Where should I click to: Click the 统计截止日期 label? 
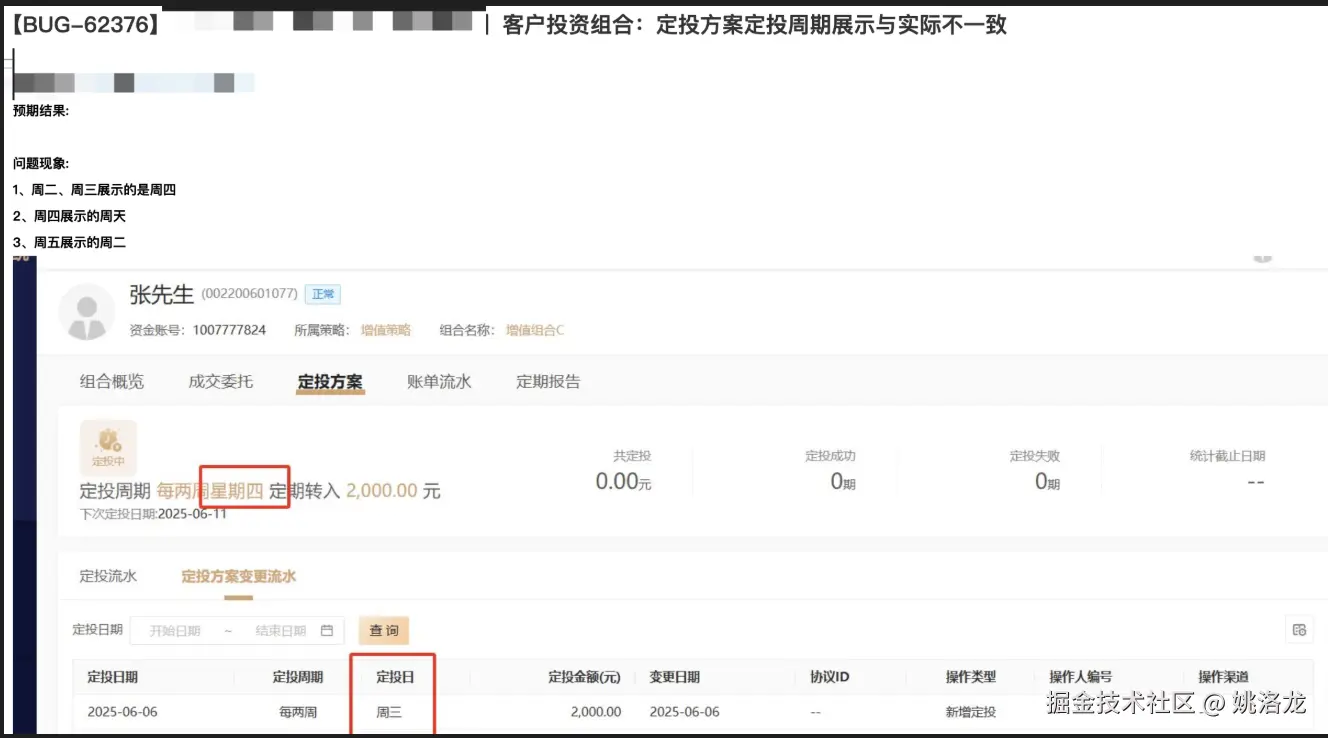[x=1227, y=456]
